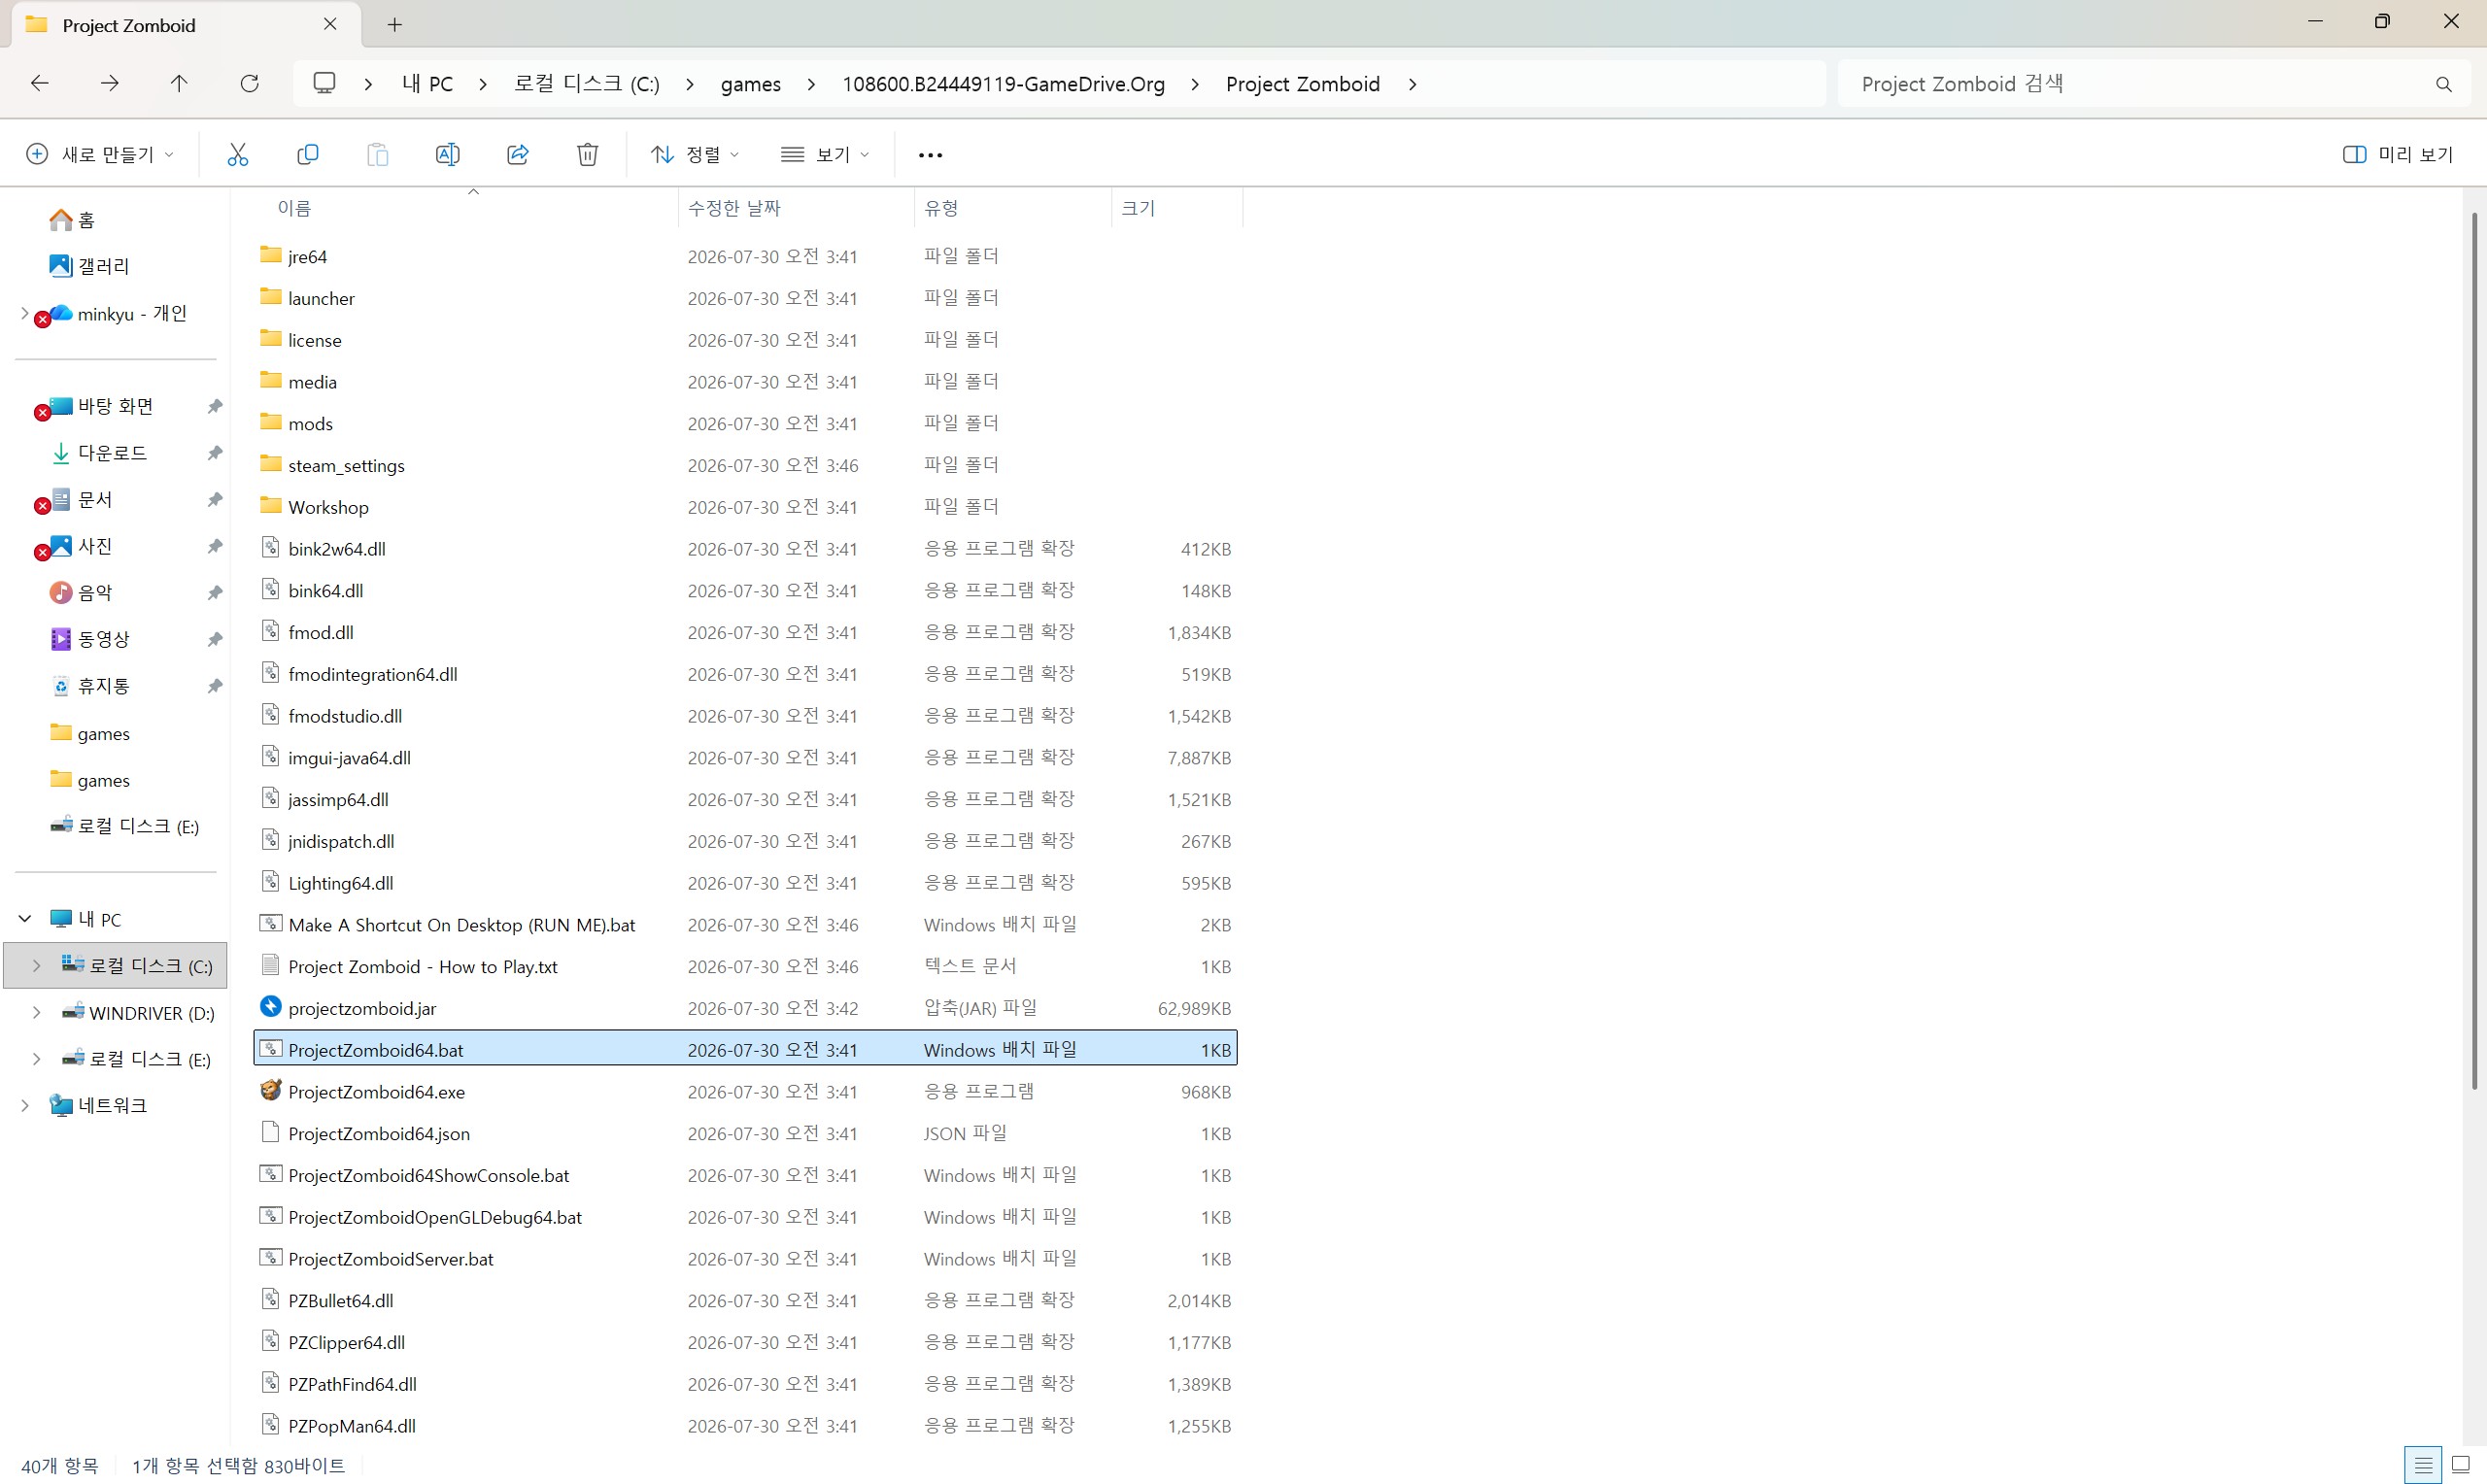Screen dimensions: 2487x1484
Task: Unpin 다운로드 using its pin icon
Action: pyautogui.click(x=214, y=453)
